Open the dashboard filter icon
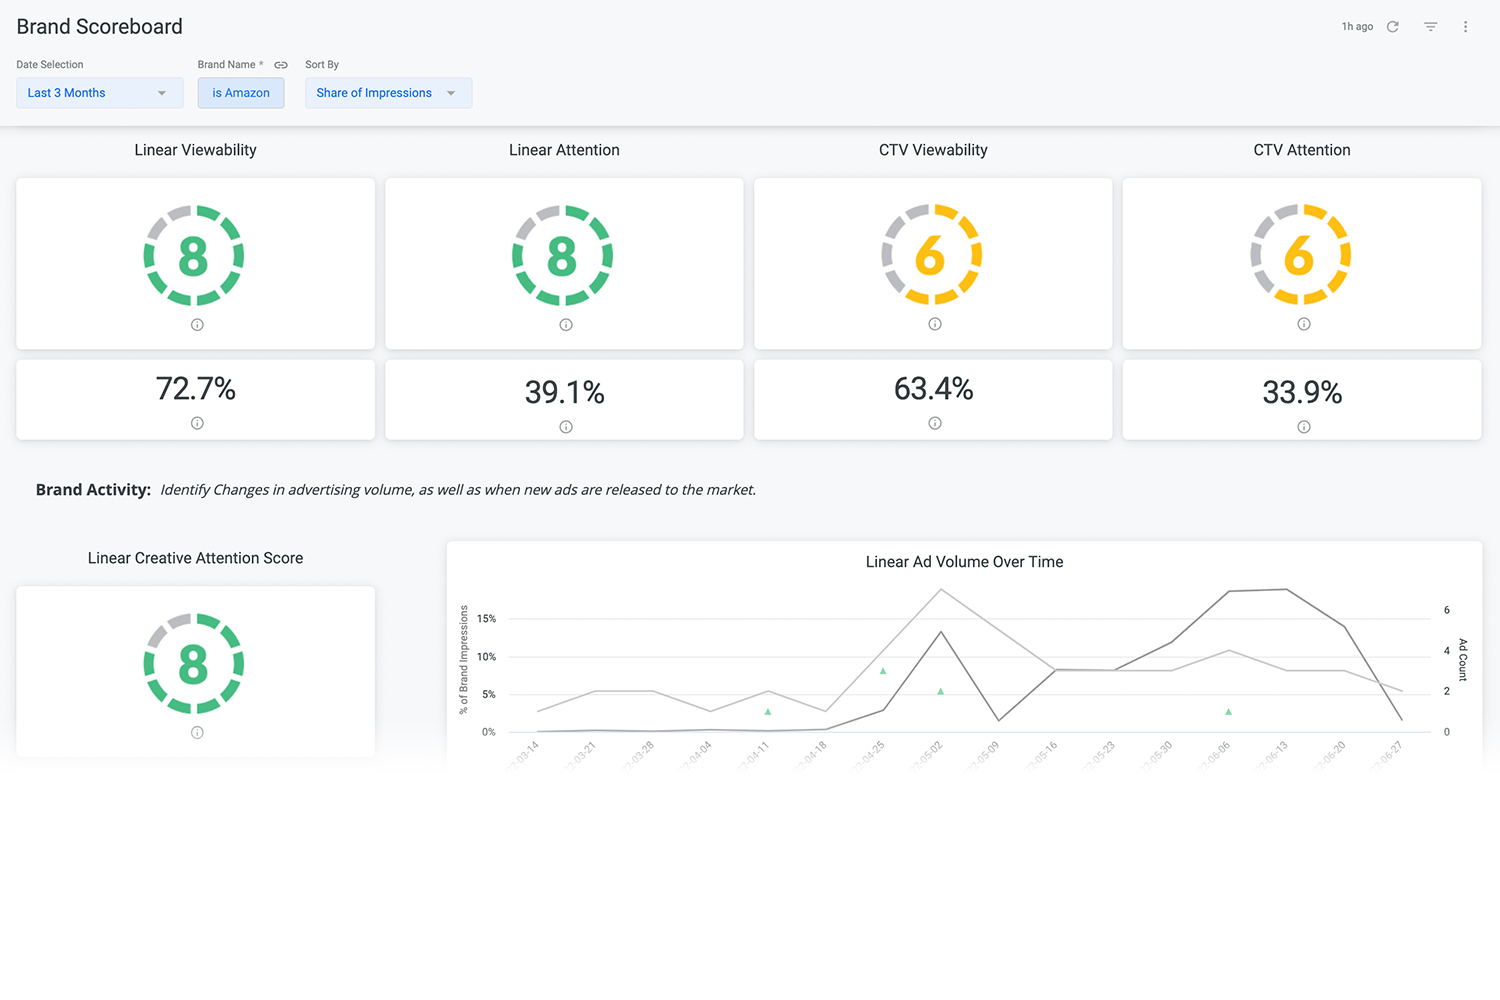1500x1000 pixels. [x=1430, y=26]
